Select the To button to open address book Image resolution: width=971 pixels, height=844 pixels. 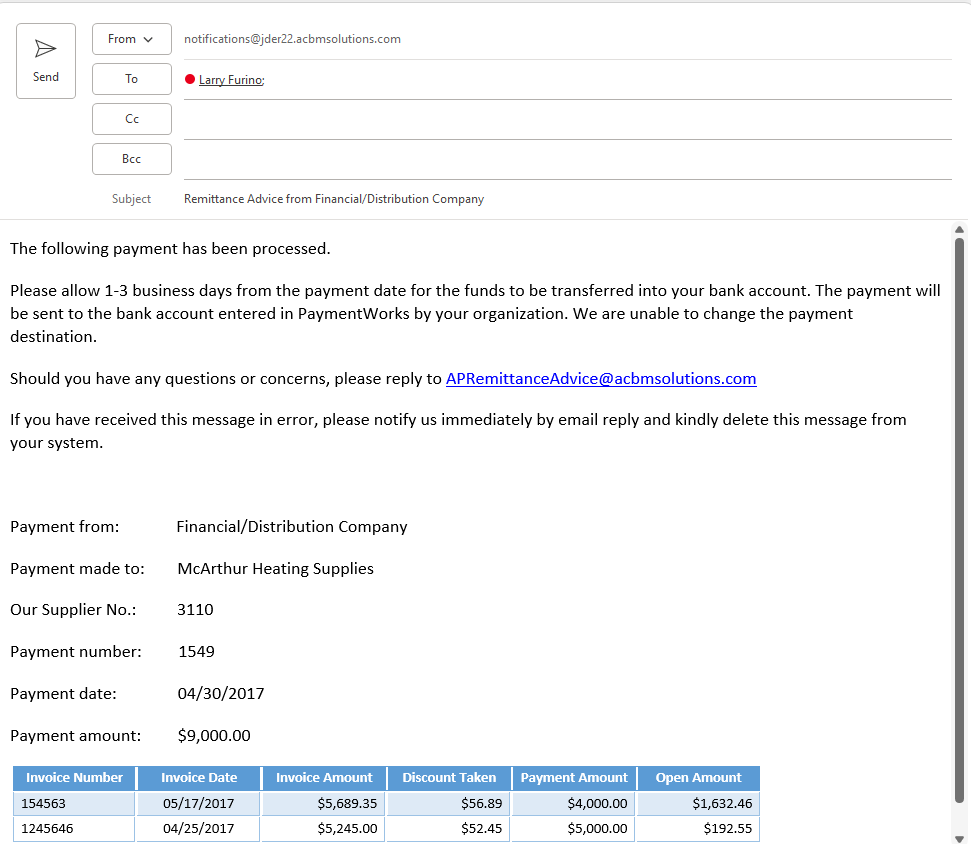131,78
